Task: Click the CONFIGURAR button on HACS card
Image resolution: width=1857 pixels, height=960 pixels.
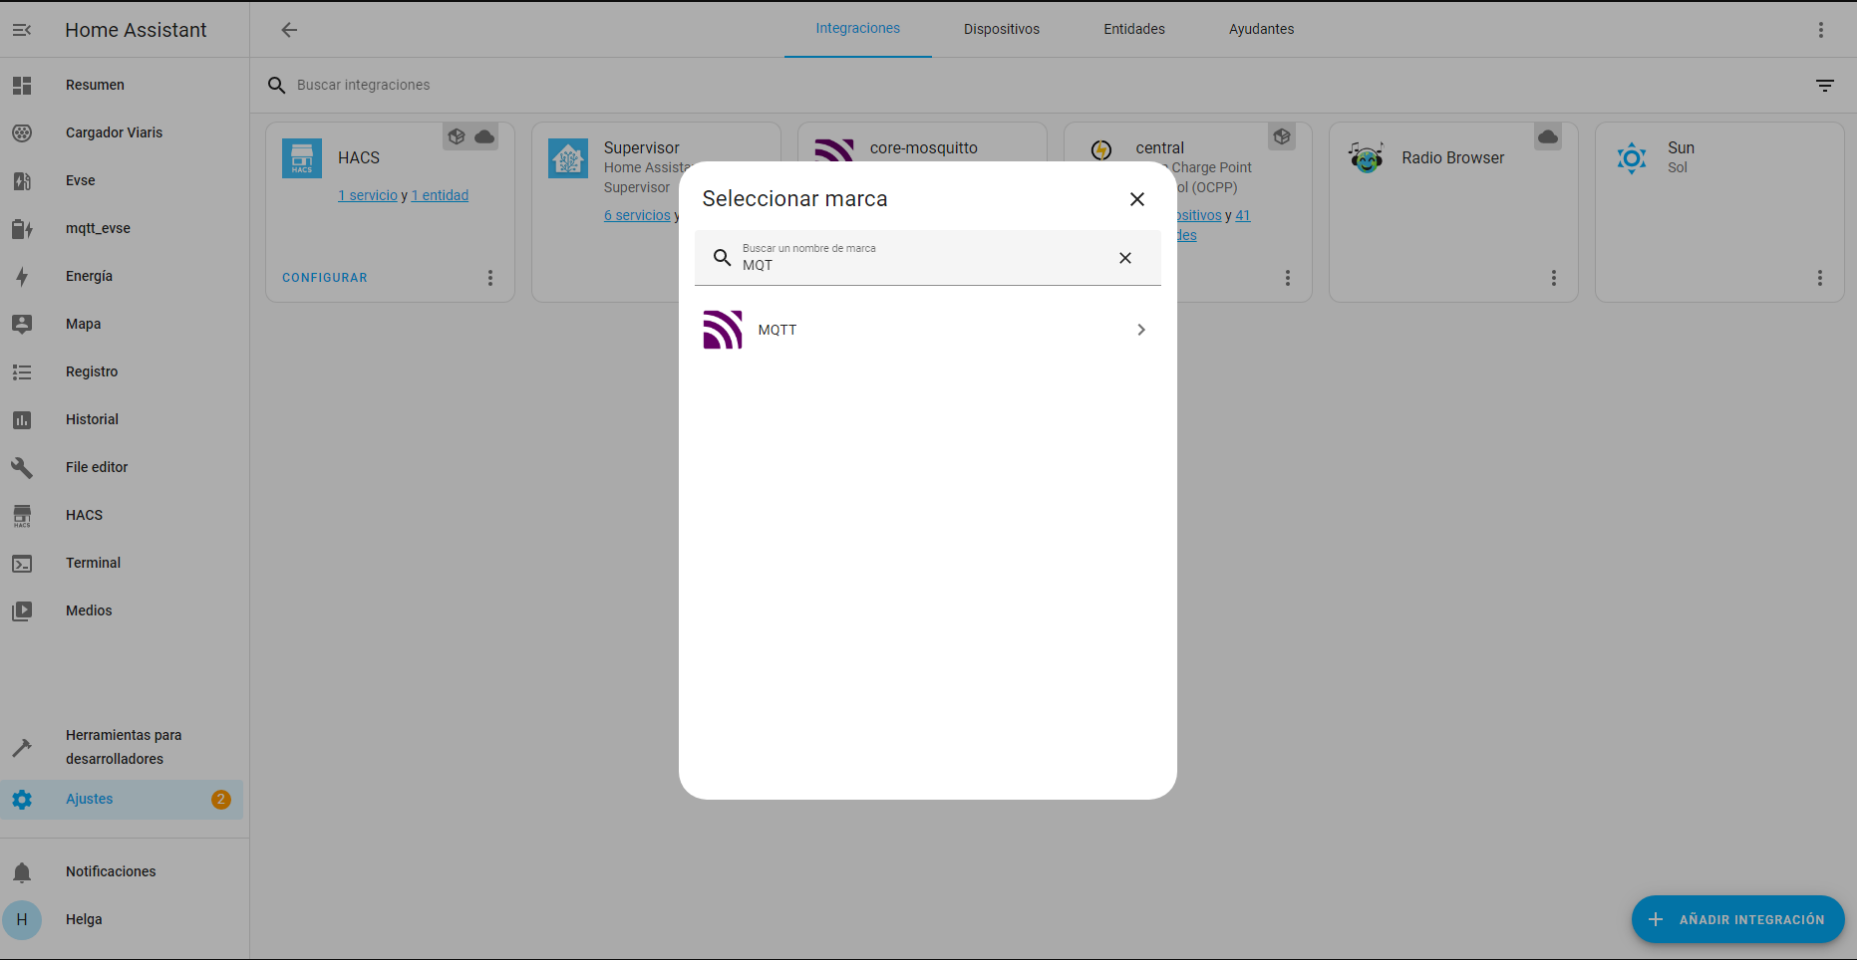Action: coord(325,278)
